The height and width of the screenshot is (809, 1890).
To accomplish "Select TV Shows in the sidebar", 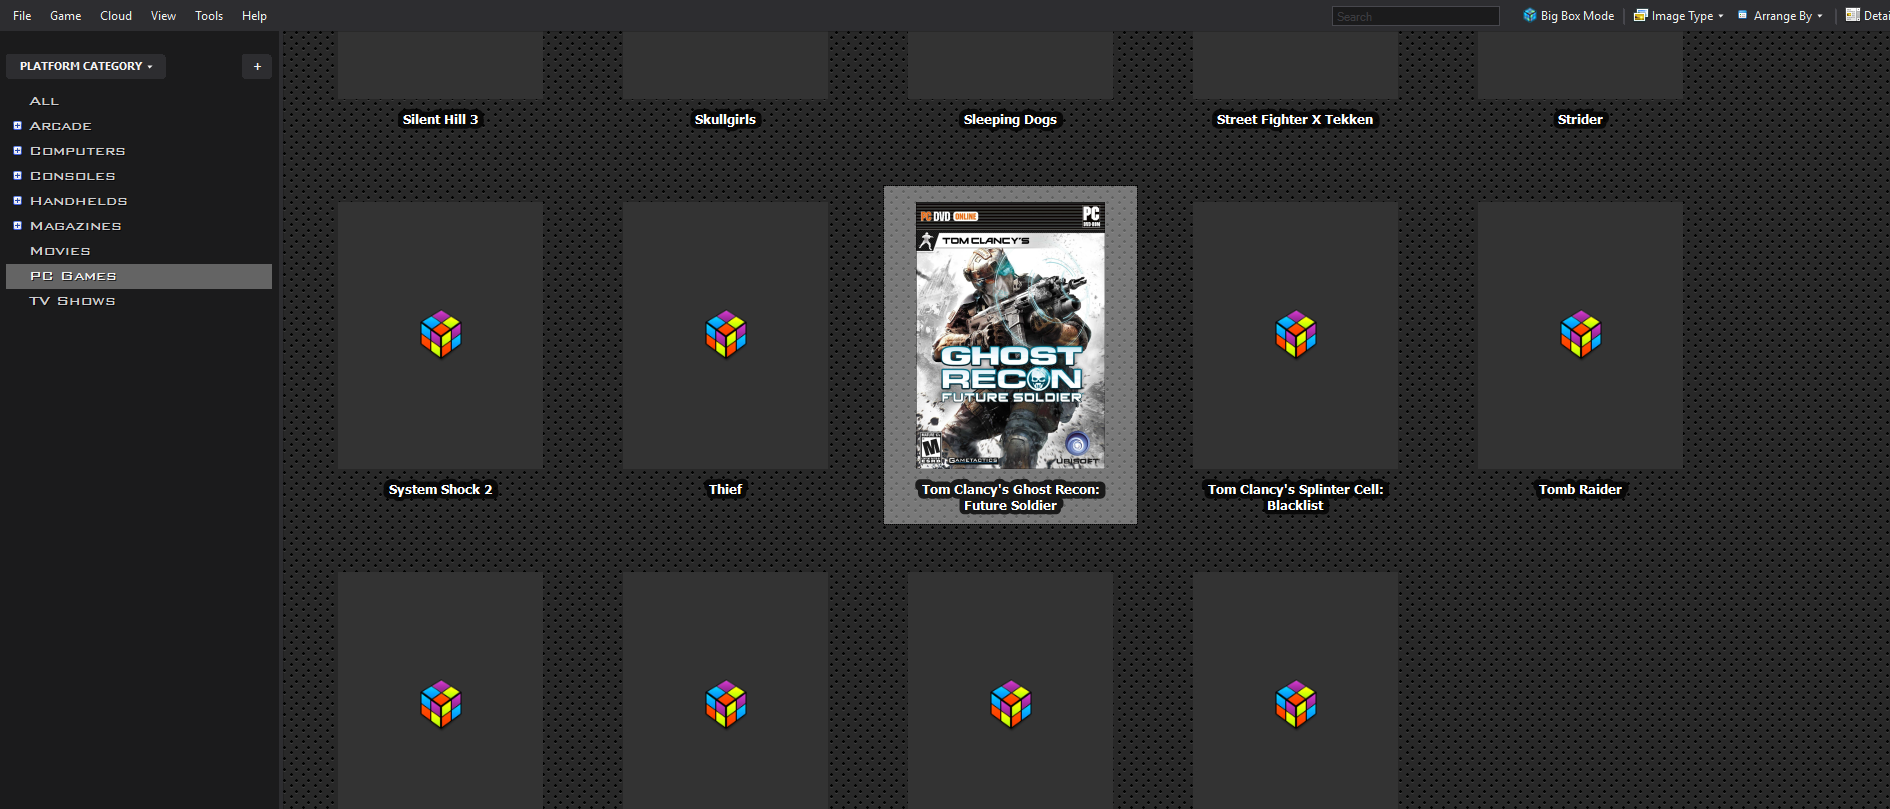I will (73, 301).
